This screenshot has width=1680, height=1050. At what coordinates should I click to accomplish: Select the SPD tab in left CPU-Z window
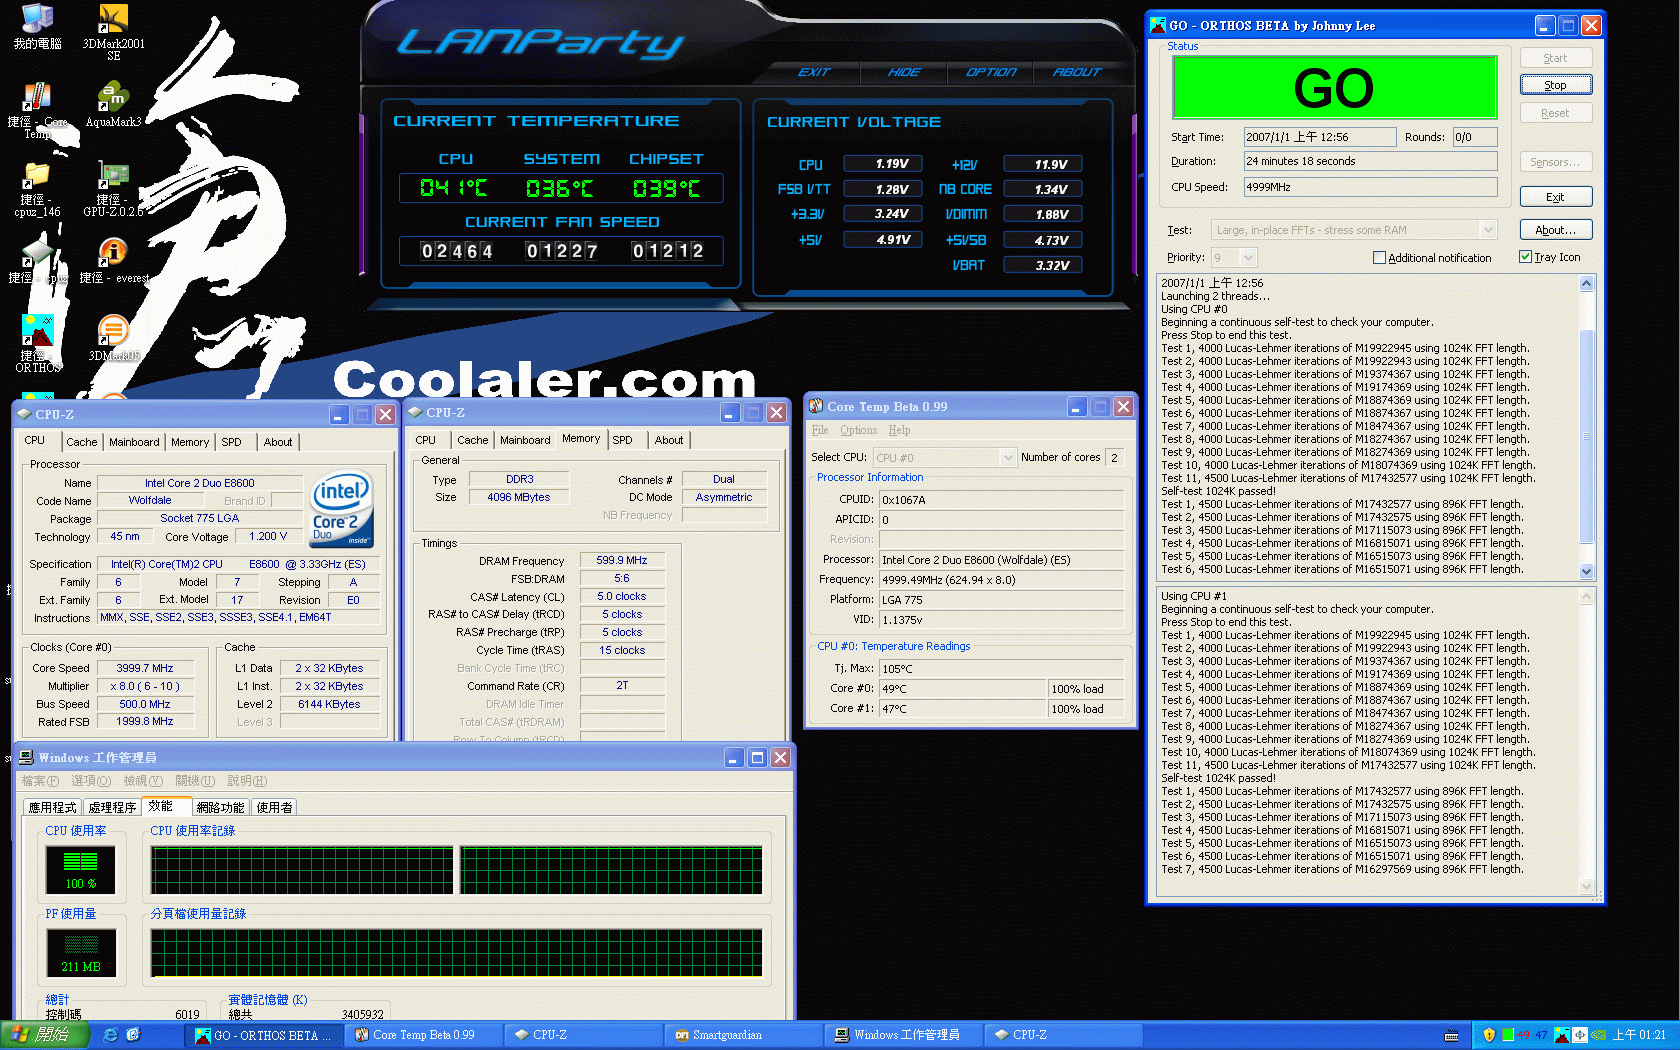pyautogui.click(x=231, y=442)
